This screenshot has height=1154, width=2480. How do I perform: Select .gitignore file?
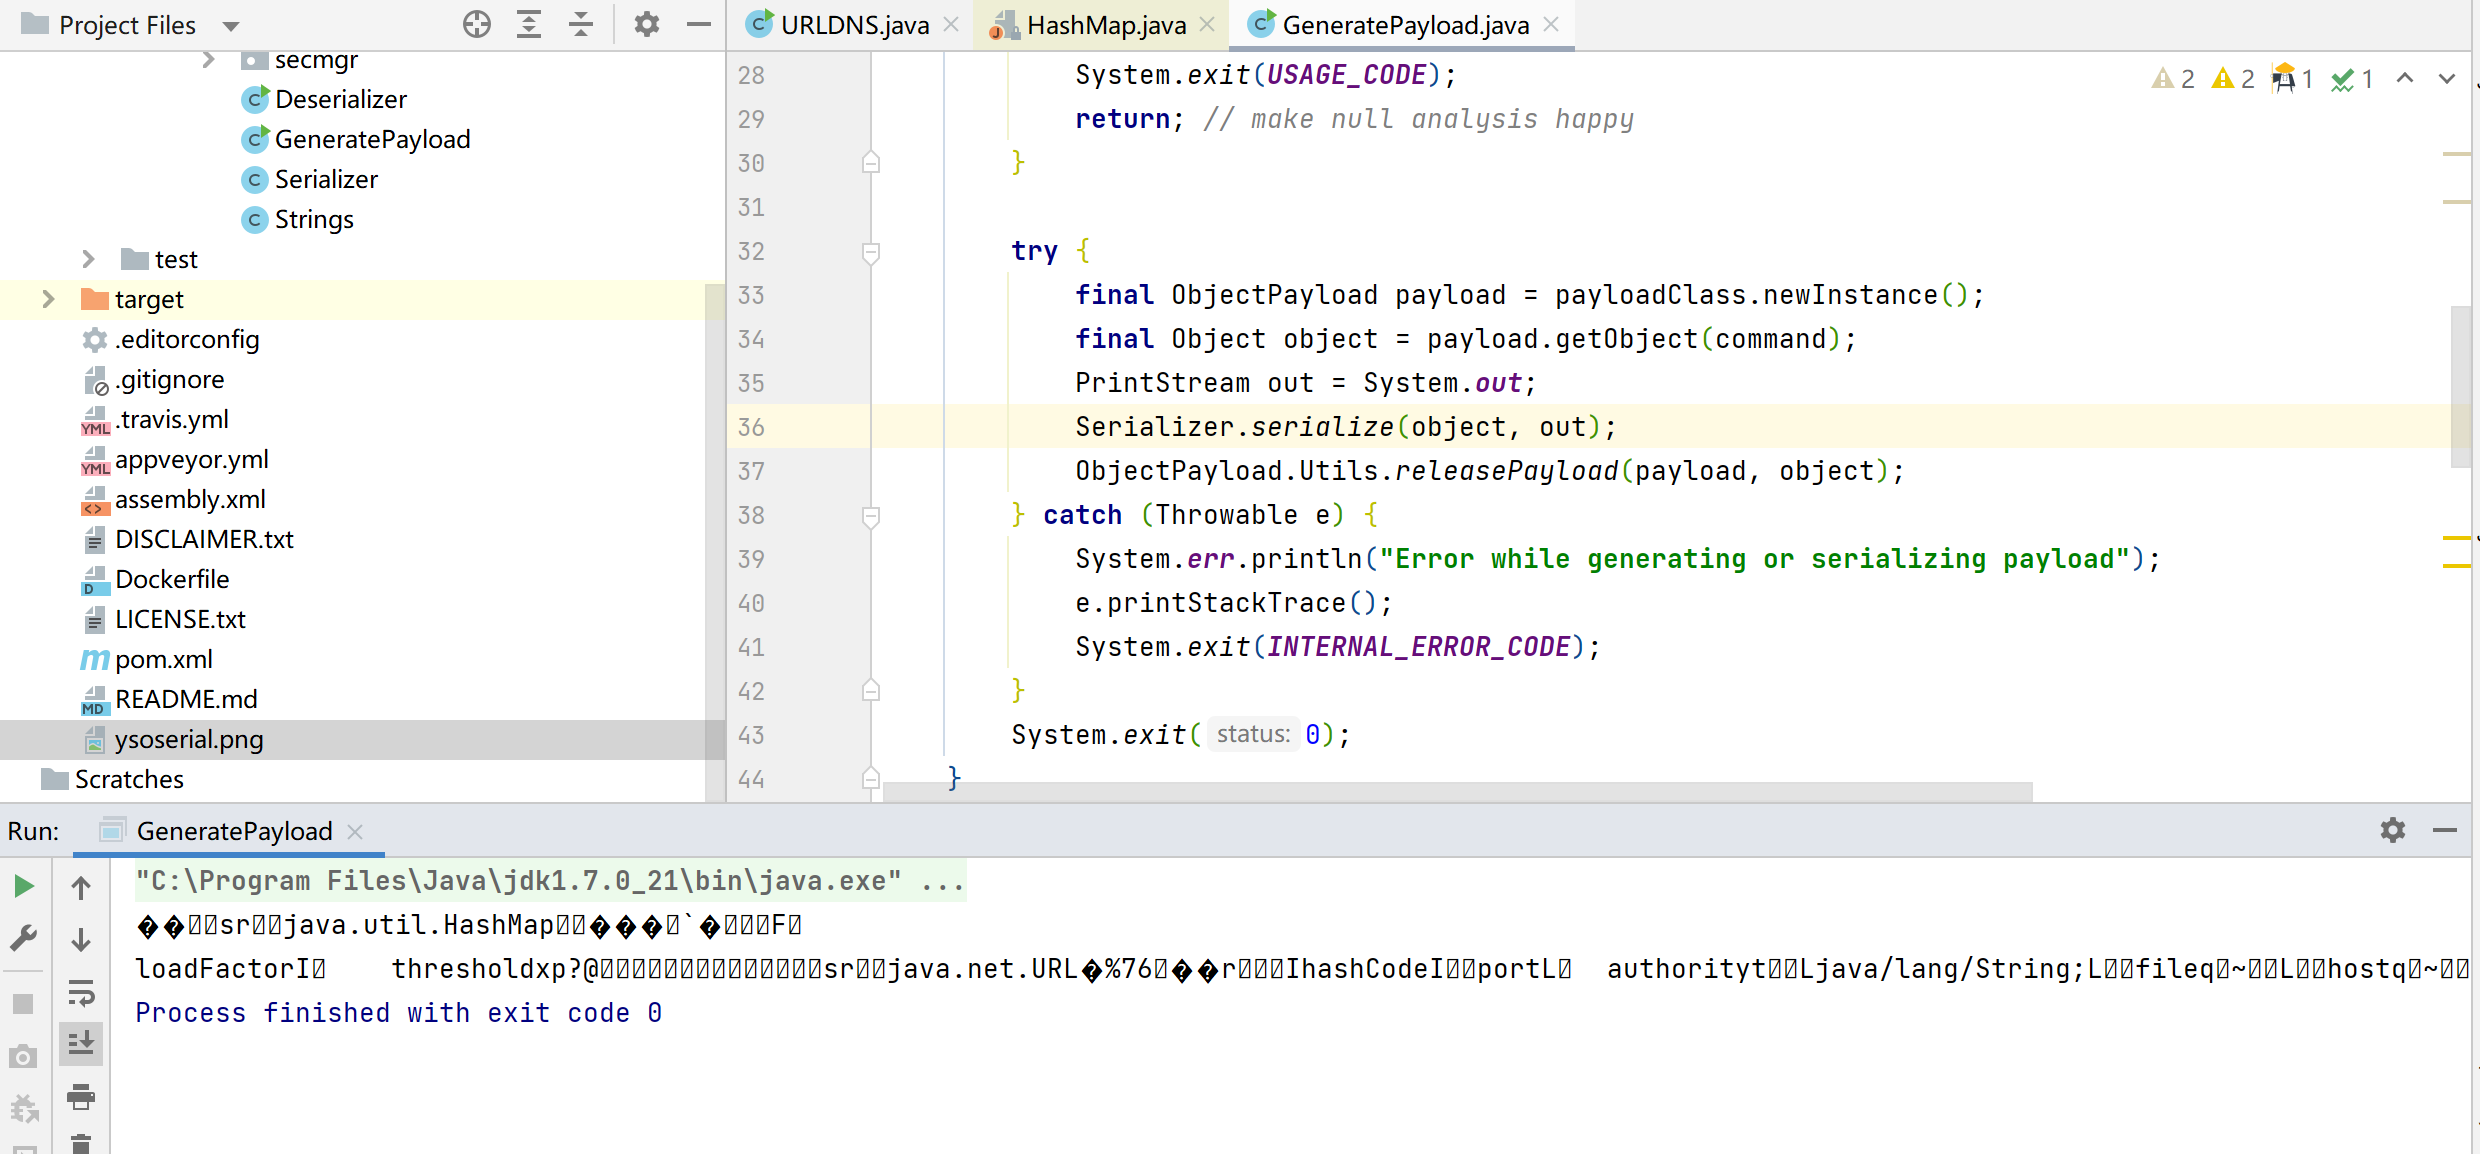153,379
